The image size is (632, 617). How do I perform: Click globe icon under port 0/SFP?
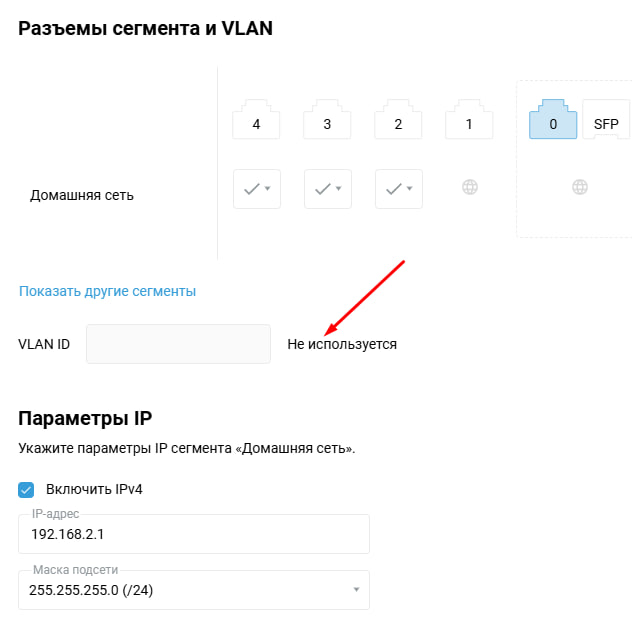(580, 187)
